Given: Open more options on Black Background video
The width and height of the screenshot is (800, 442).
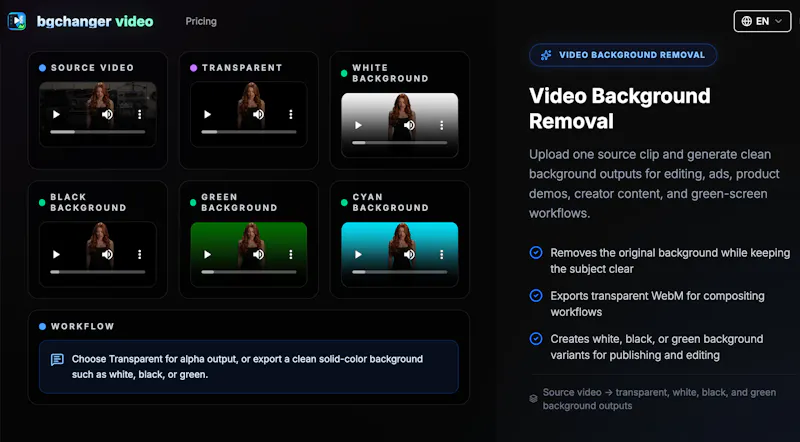Looking at the screenshot, I should tap(139, 254).
